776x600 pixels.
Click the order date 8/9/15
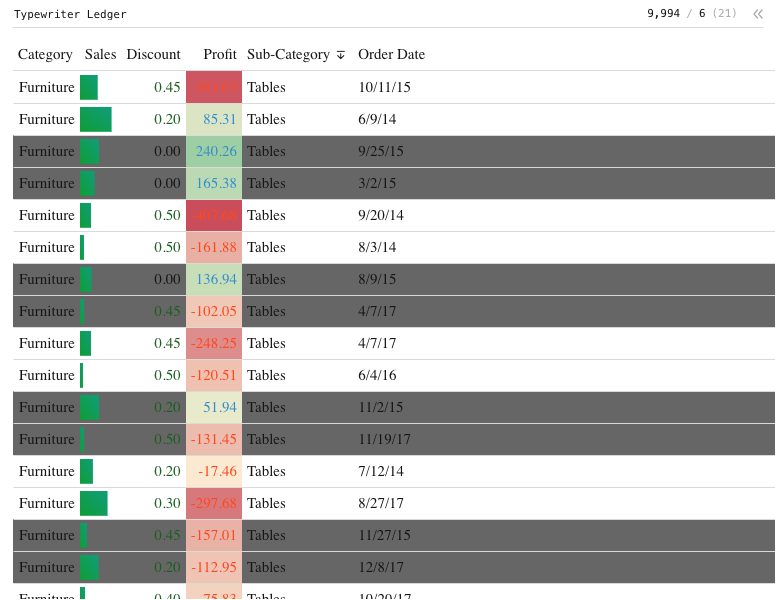pos(377,279)
